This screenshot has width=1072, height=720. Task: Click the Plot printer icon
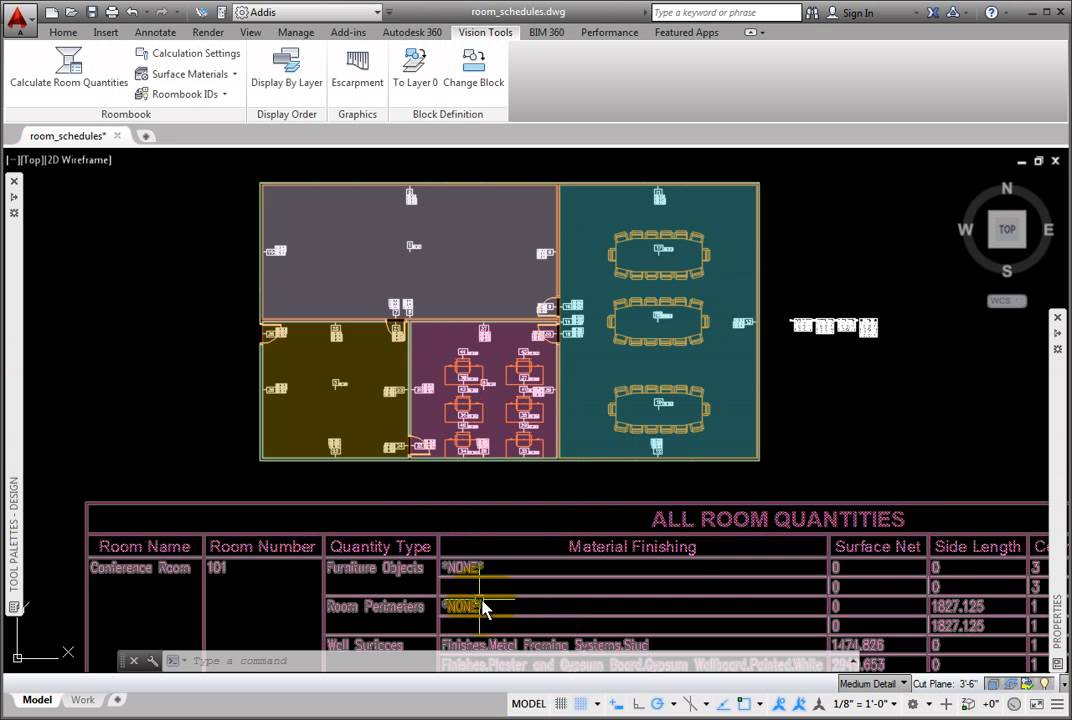111,12
